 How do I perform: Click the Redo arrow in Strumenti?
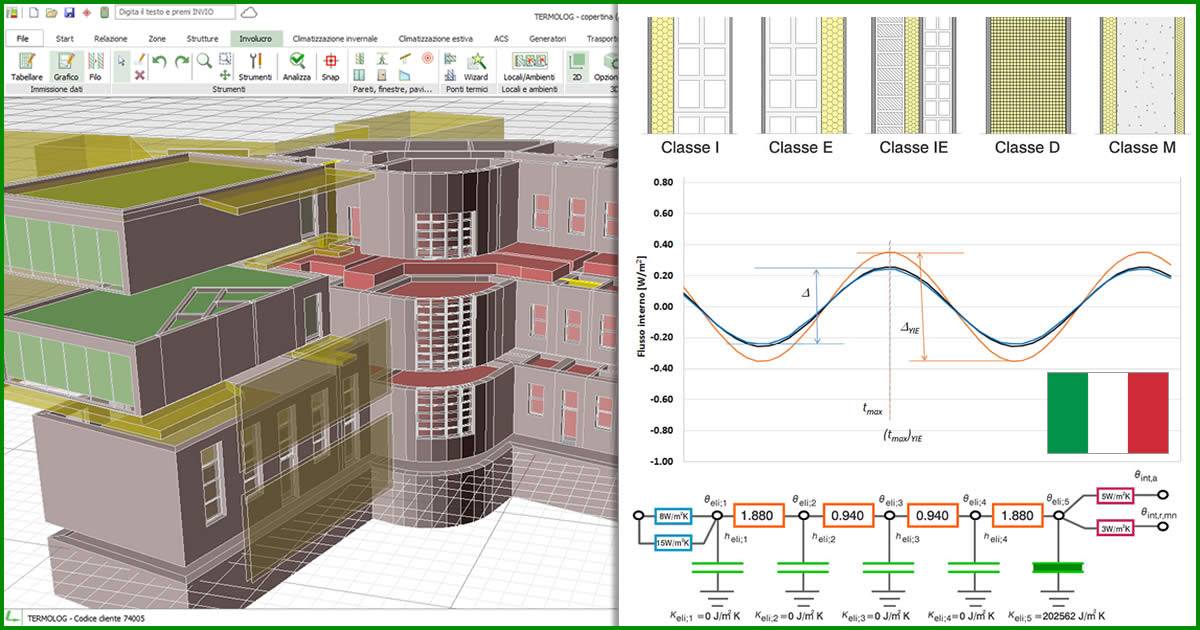coord(181,61)
